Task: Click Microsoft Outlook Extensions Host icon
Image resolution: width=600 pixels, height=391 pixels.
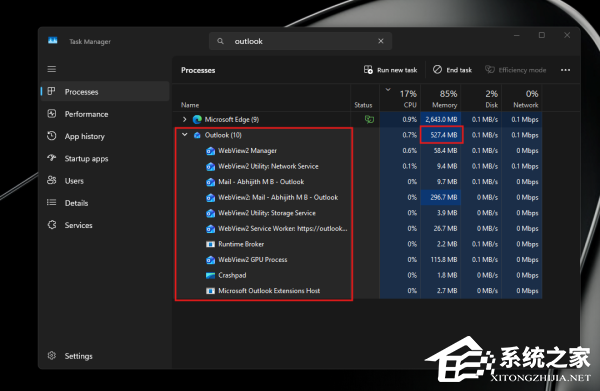Action: point(210,291)
